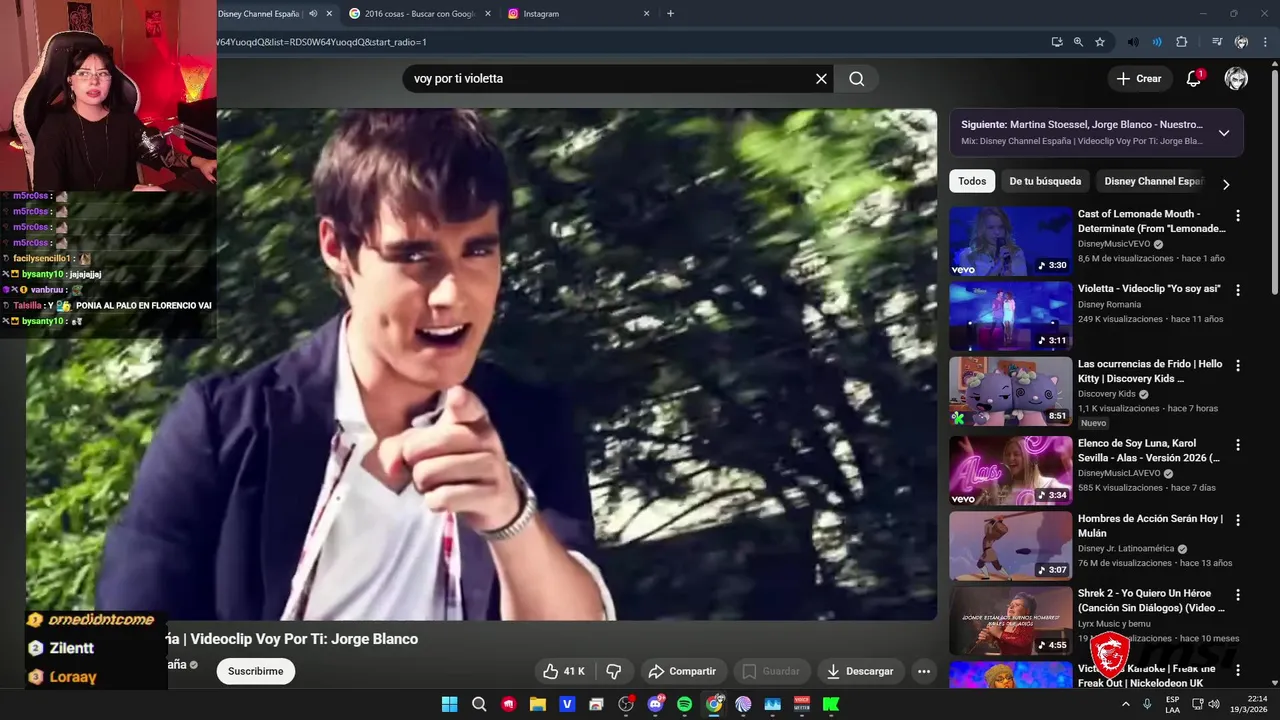The image size is (1280, 720).
Task: Open the system volume icon in tray
Action: coord(1214,704)
